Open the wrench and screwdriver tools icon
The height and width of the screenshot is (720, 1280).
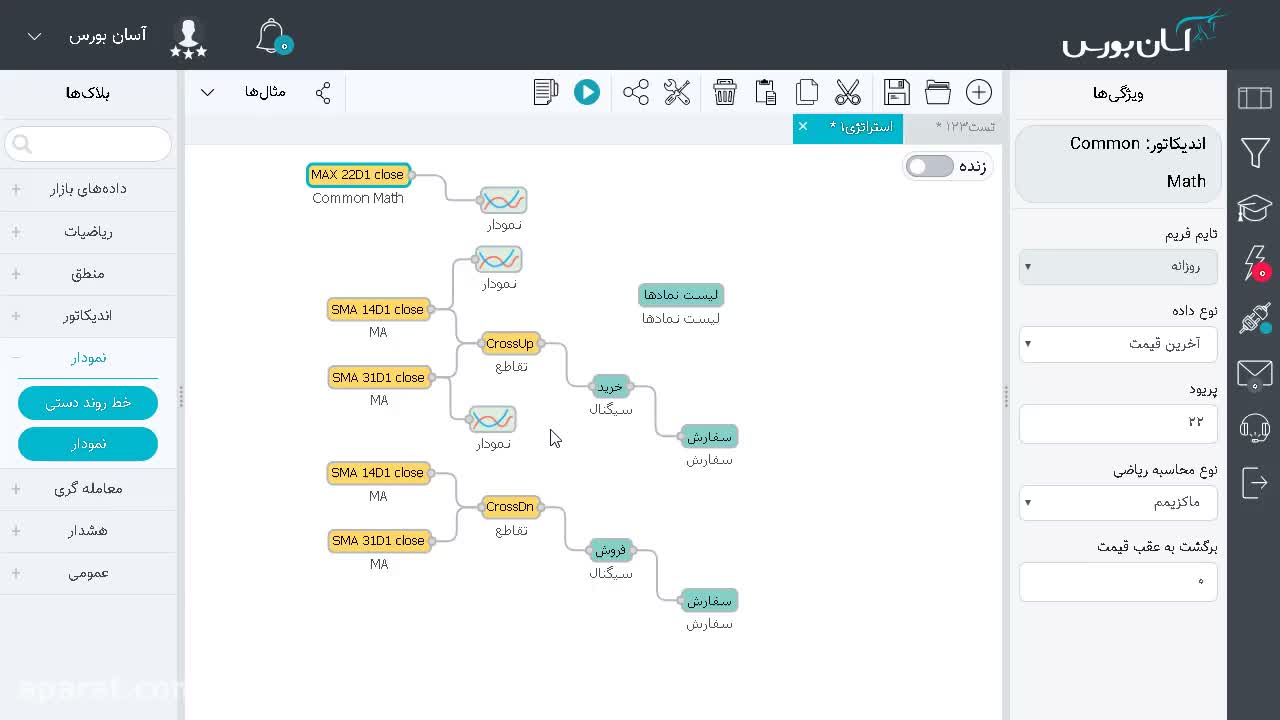pyautogui.click(x=677, y=93)
